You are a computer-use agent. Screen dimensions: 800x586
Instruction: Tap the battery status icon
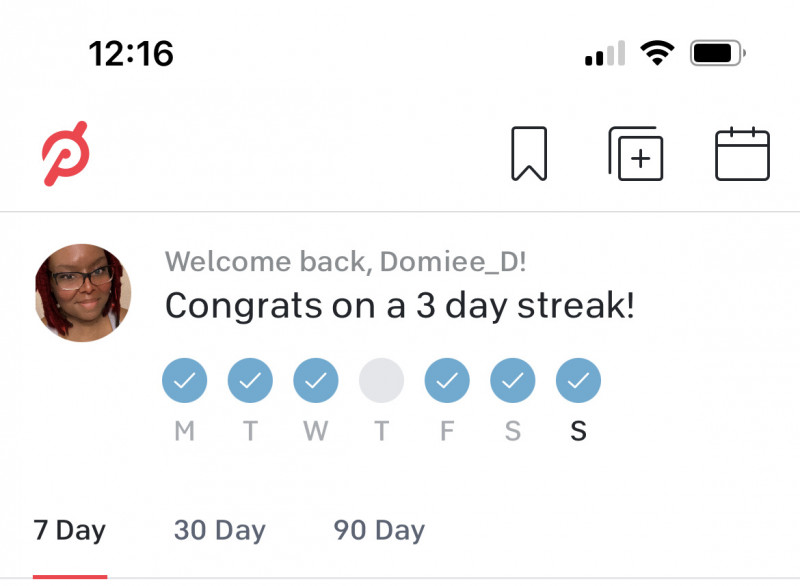point(718,52)
